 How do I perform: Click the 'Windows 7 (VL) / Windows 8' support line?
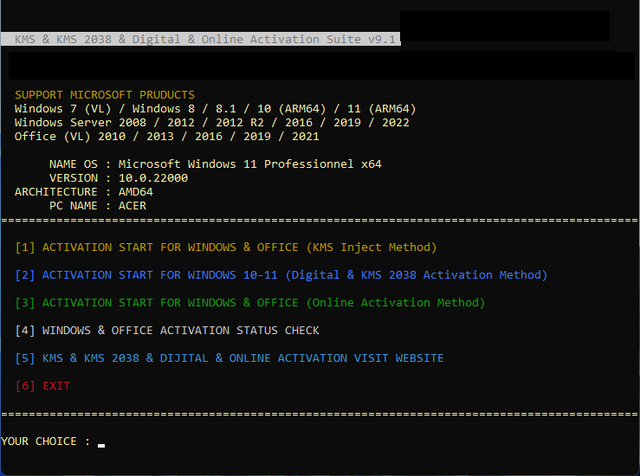point(215,109)
